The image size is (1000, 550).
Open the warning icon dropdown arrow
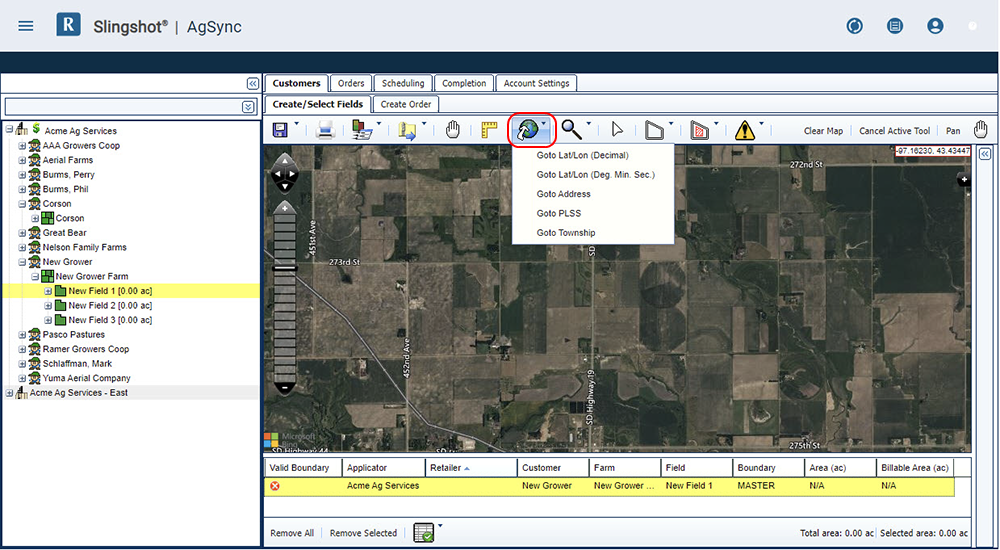(761, 124)
